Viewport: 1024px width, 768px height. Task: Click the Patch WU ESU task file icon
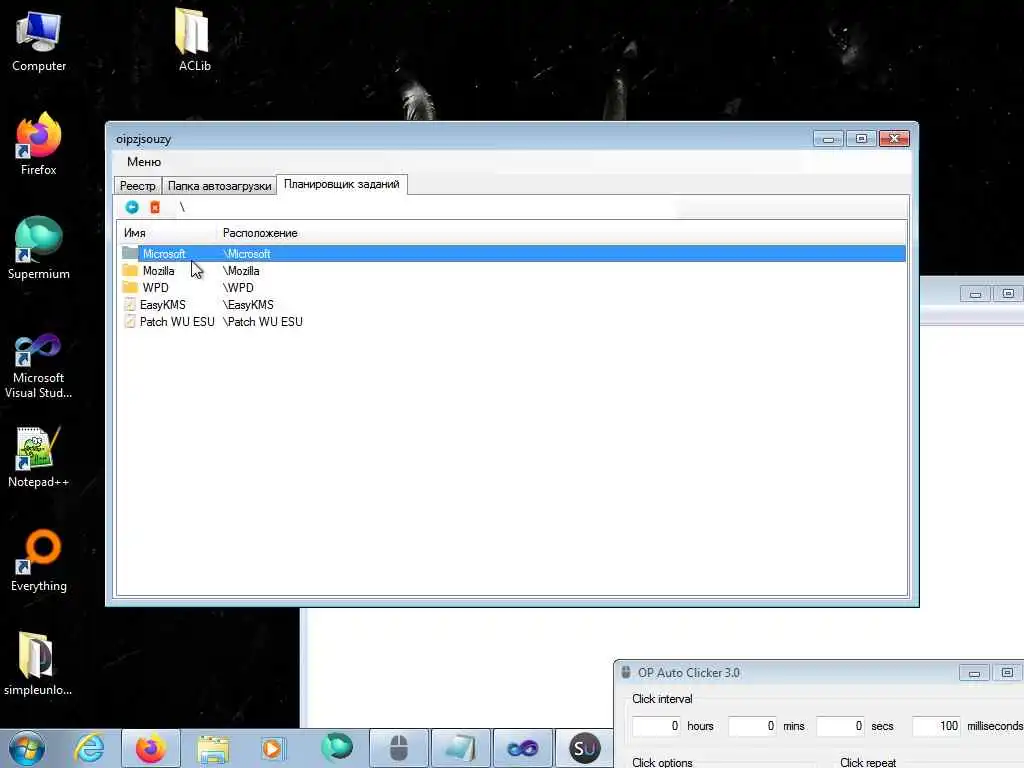130,321
